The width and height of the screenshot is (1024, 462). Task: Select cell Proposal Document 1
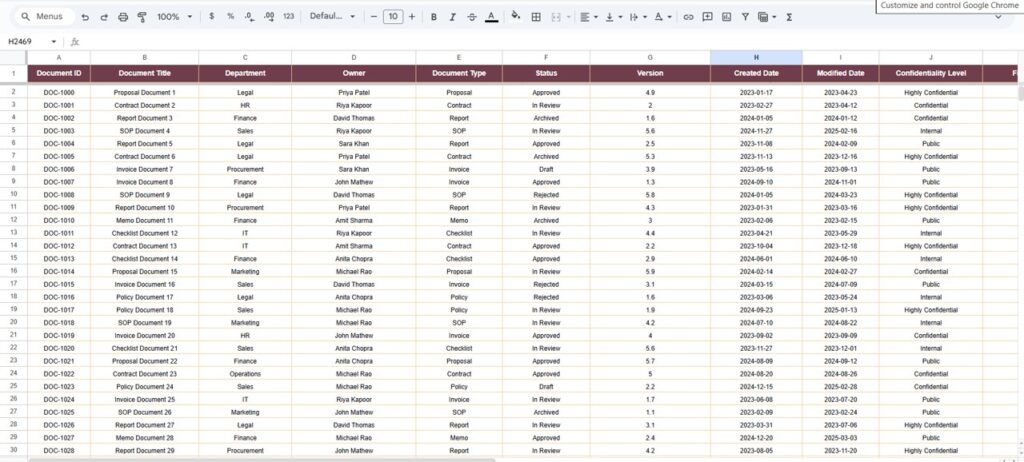pos(145,93)
